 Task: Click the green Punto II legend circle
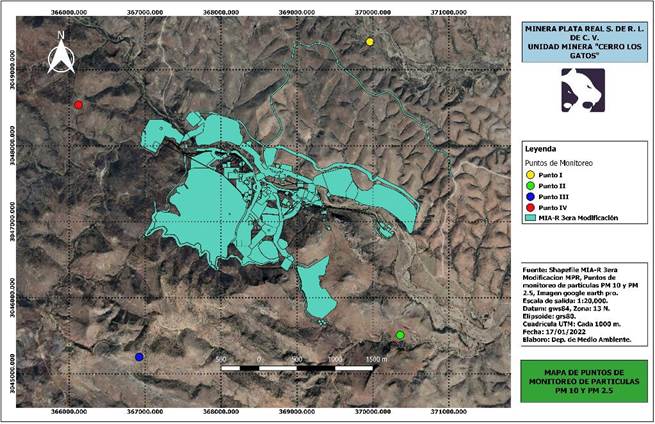tap(530, 186)
